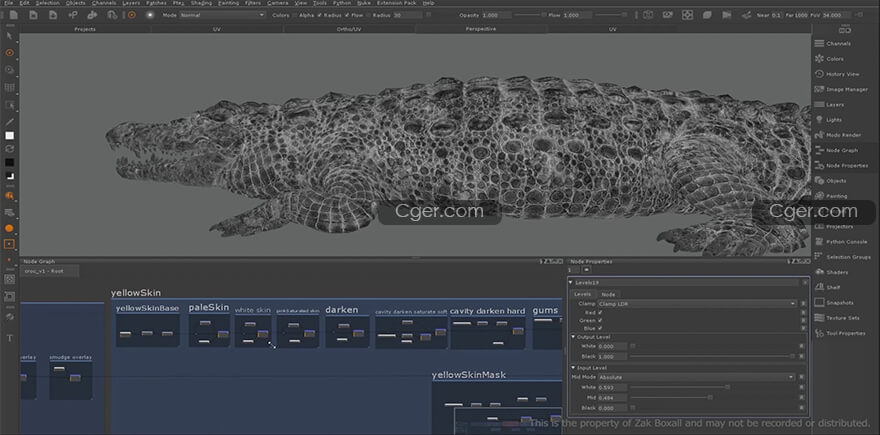Open the brush Mode dropdown
The image size is (880, 435).
pos(222,15)
